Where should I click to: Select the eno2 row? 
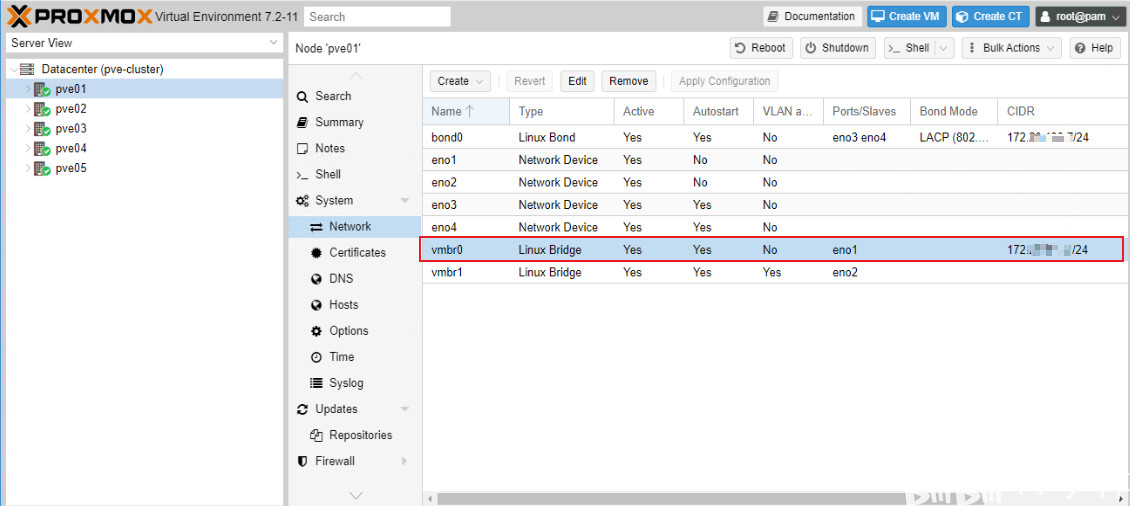(774, 182)
